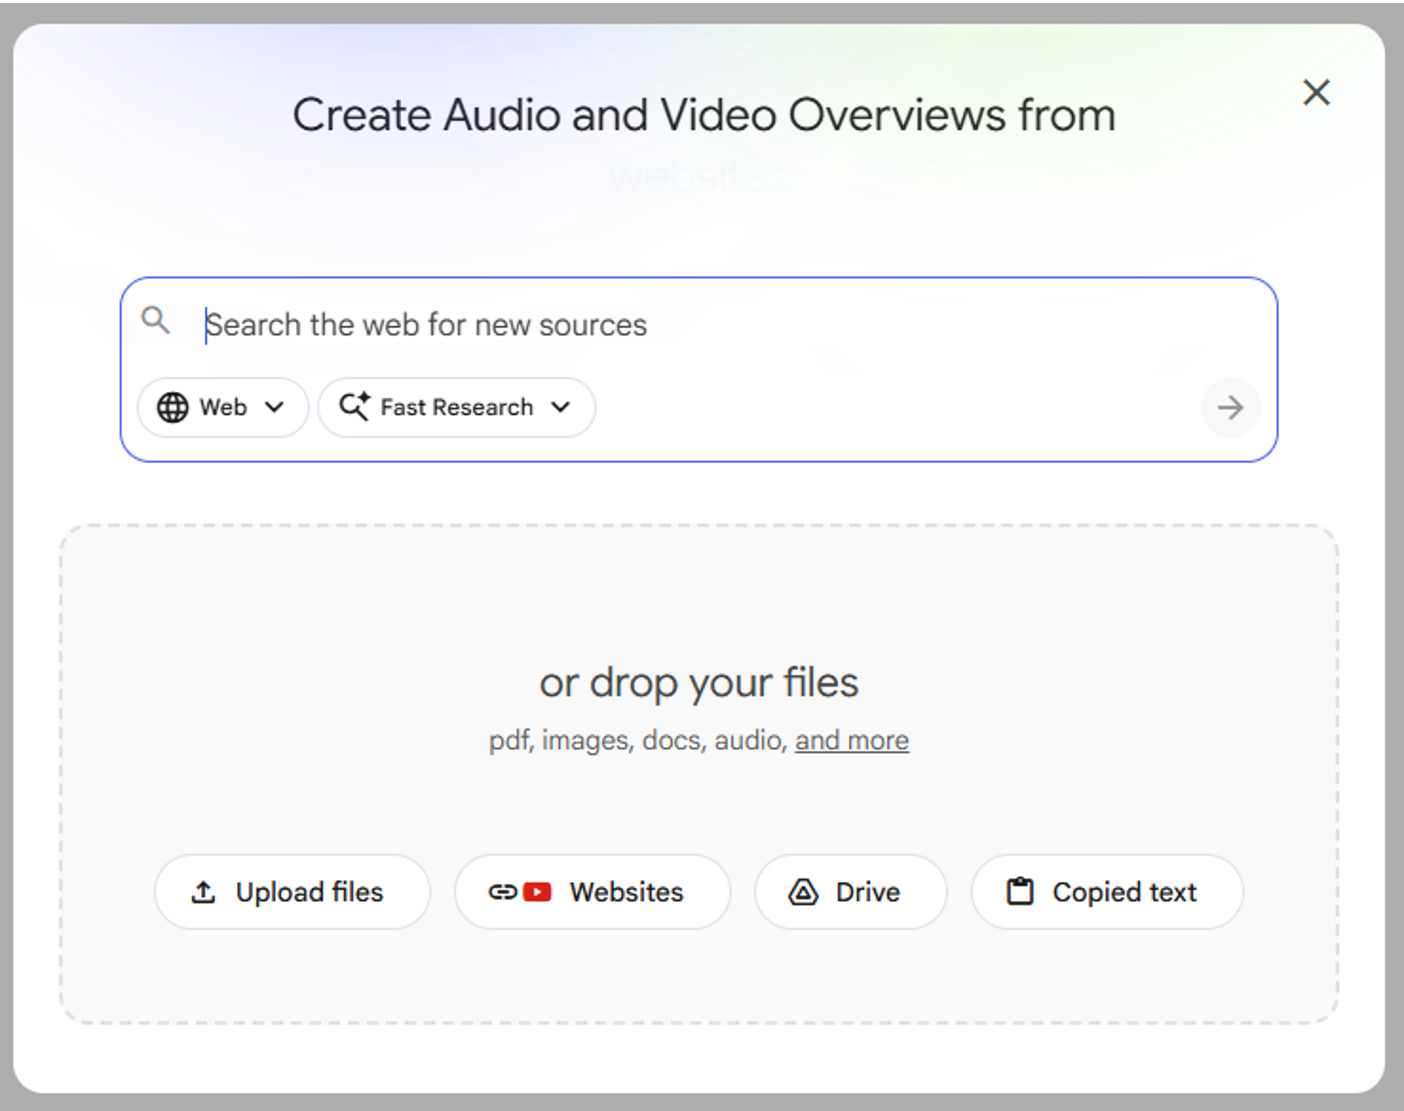
Task: Open the 'and more' file types link
Action: pos(852,740)
